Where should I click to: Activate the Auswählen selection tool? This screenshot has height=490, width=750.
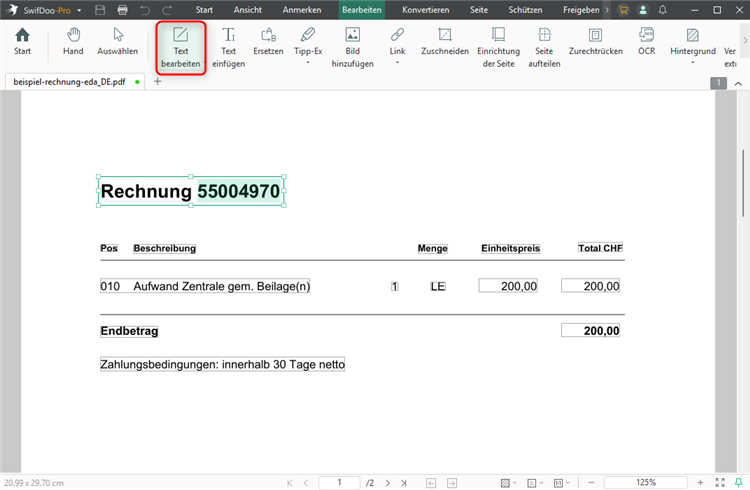click(x=118, y=41)
